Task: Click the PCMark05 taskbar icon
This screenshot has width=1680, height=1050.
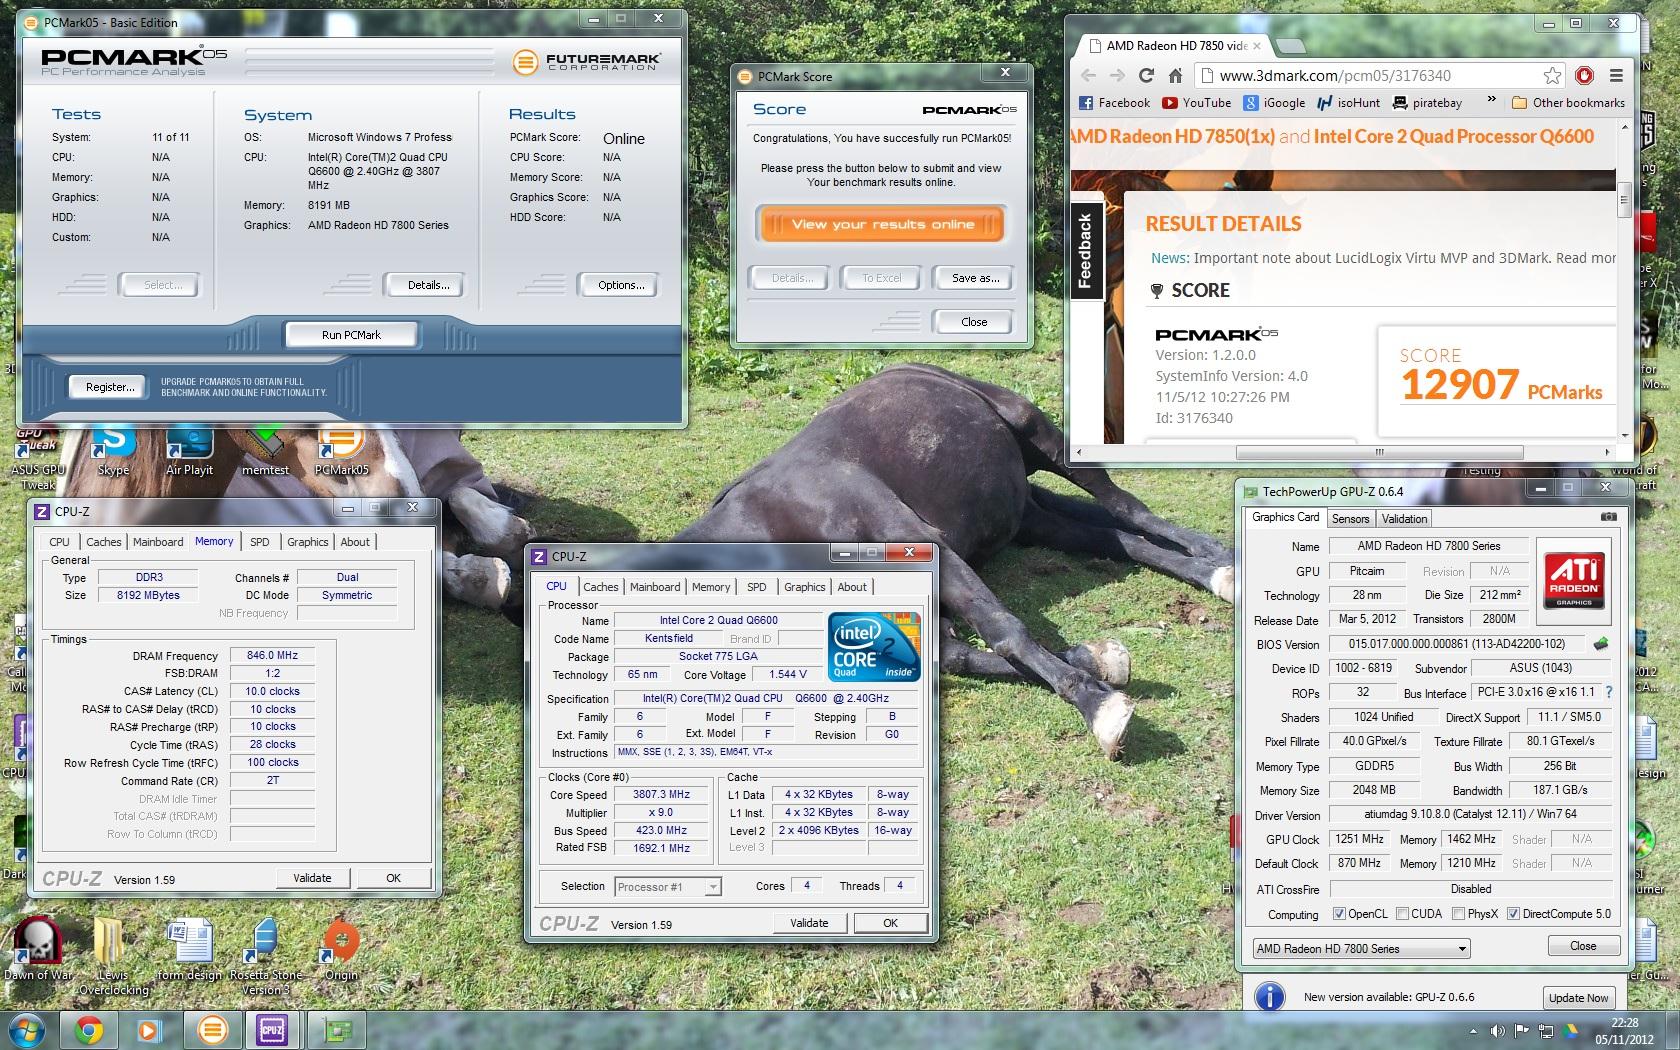Action: pyautogui.click(x=212, y=1030)
